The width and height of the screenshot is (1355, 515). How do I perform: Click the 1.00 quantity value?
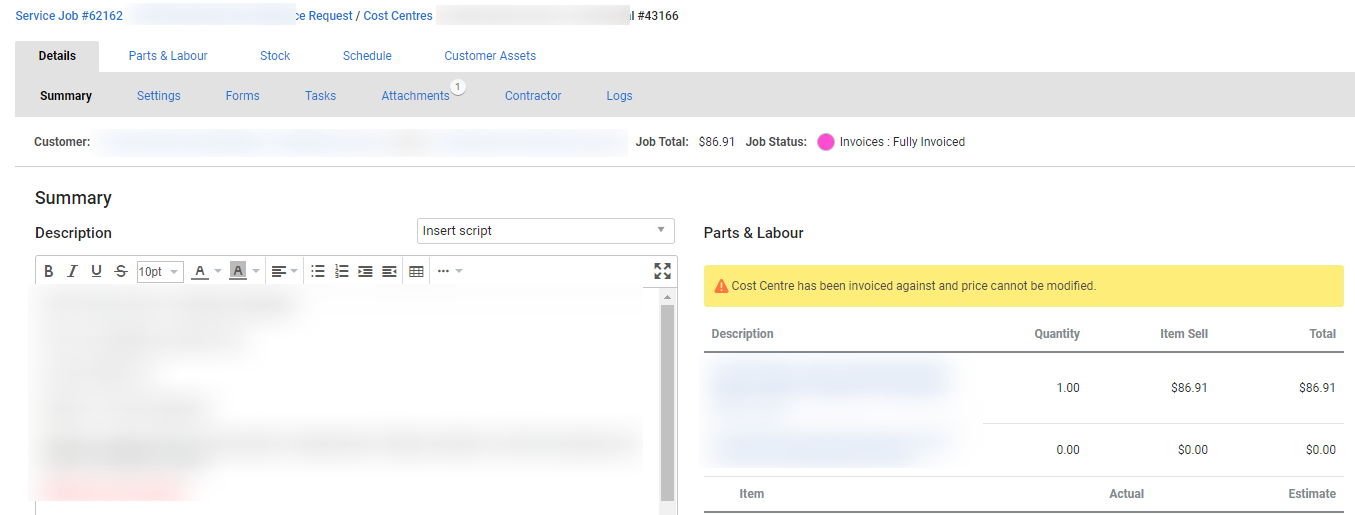click(1068, 388)
